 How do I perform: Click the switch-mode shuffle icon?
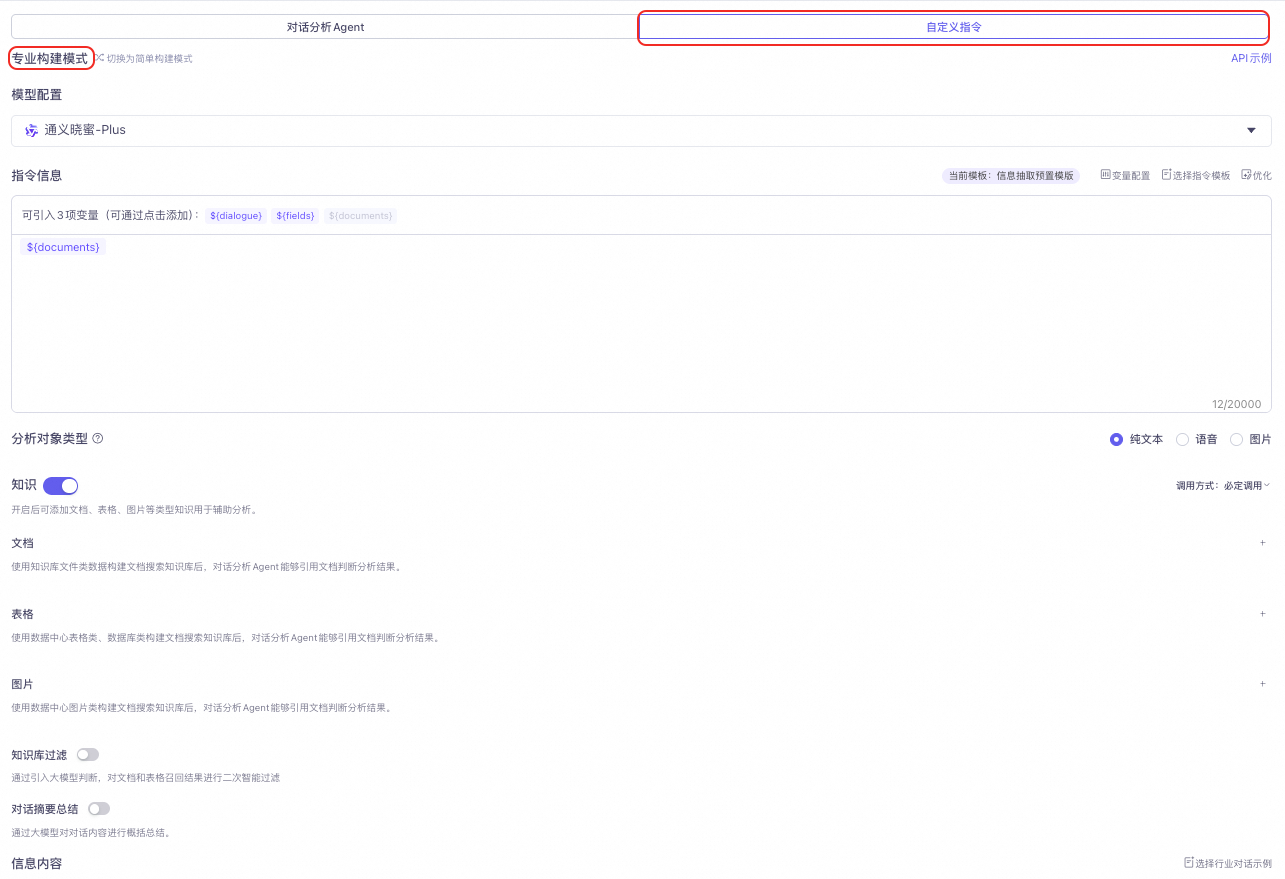click(x=100, y=58)
